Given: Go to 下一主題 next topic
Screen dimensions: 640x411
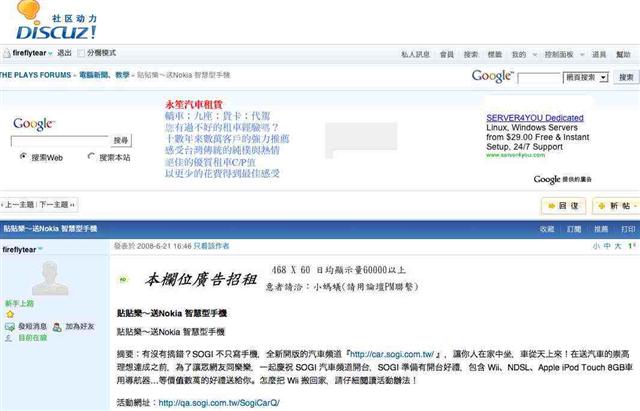Looking at the screenshot, I should [56, 204].
